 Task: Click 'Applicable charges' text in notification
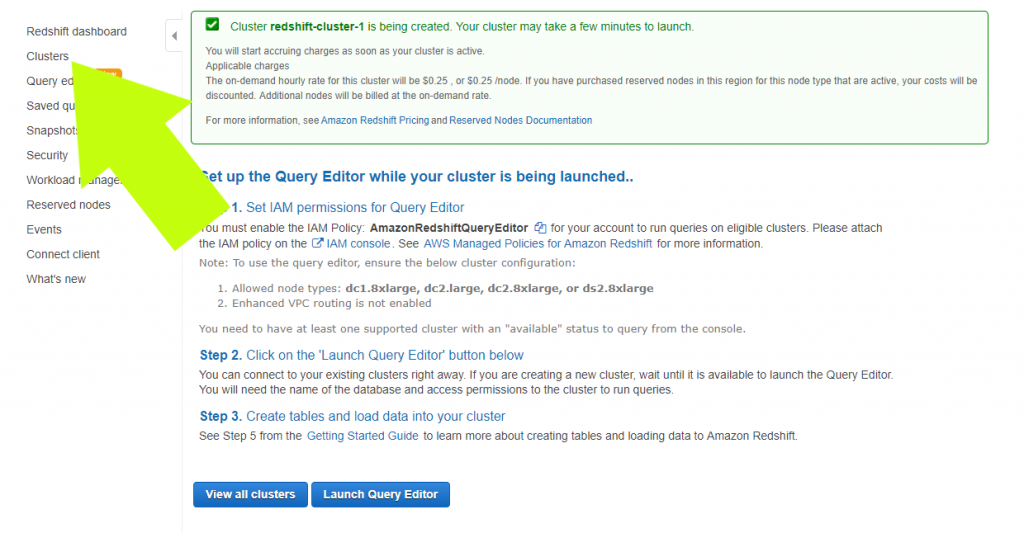point(248,65)
